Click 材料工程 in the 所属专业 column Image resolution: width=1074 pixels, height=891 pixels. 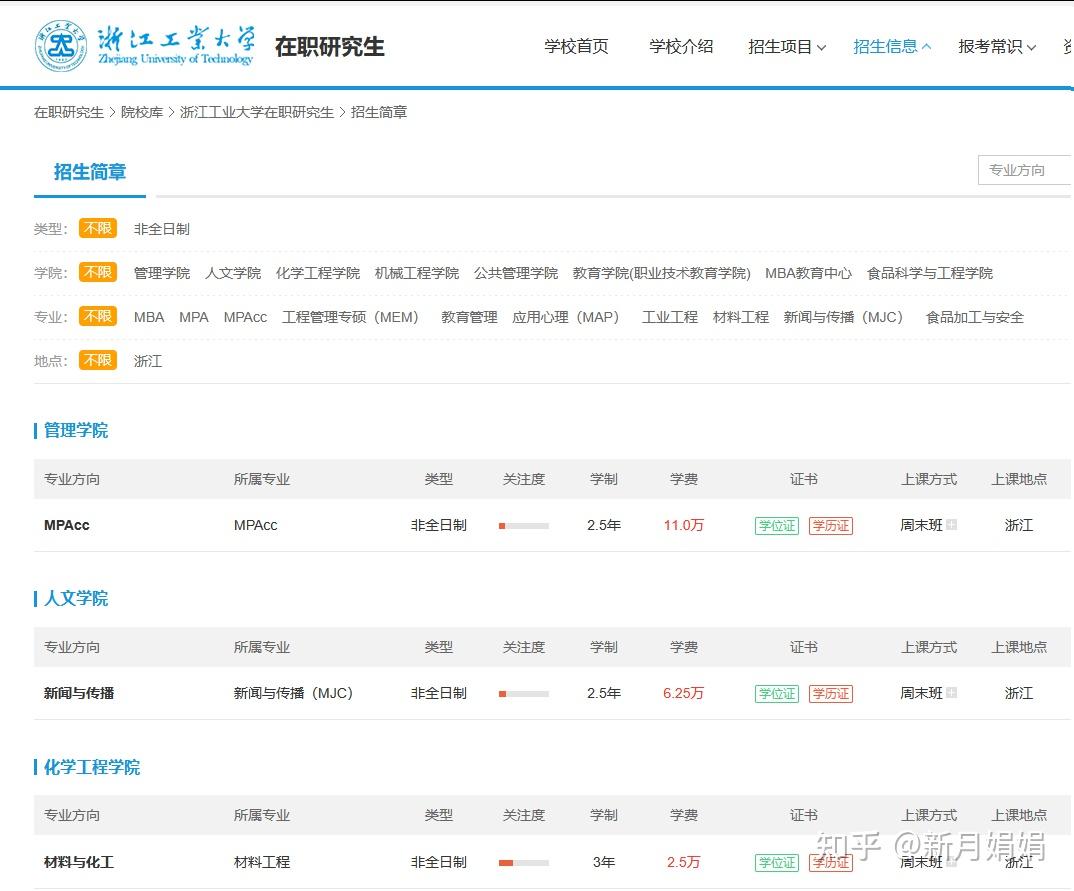(x=262, y=862)
